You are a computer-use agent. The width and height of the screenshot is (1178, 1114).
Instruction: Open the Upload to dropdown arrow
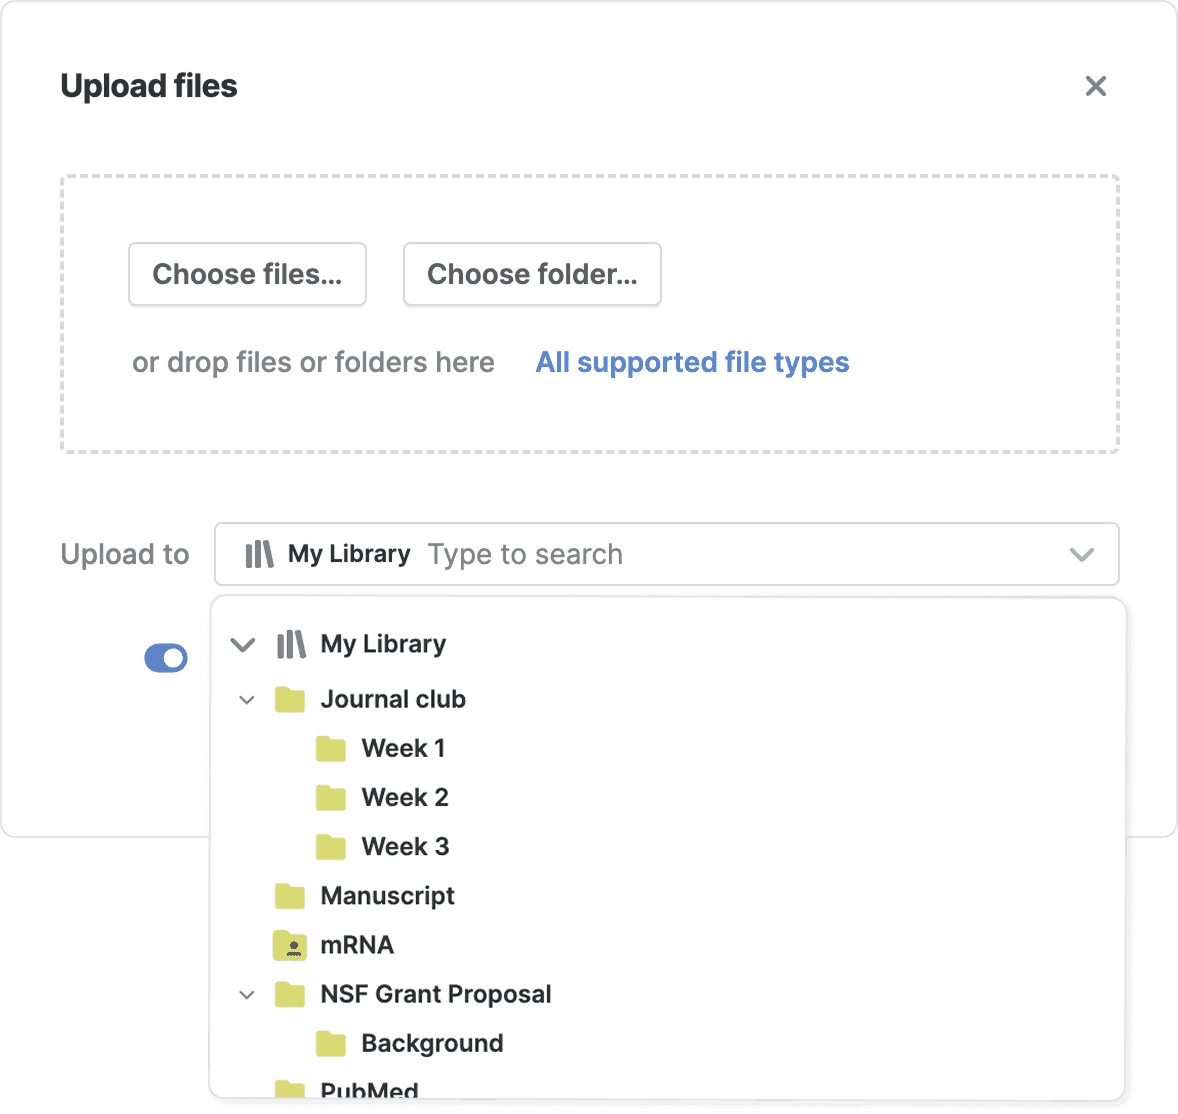click(1081, 554)
